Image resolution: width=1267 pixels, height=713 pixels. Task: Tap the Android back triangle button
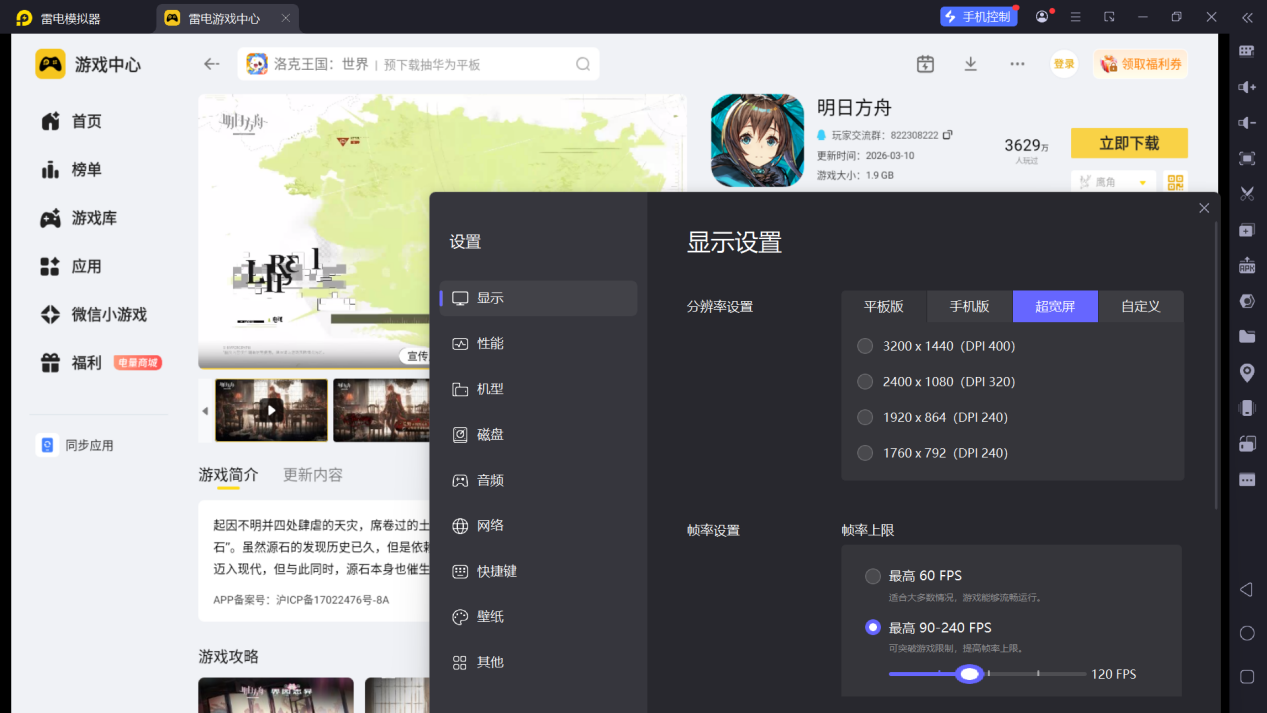(x=1246, y=590)
